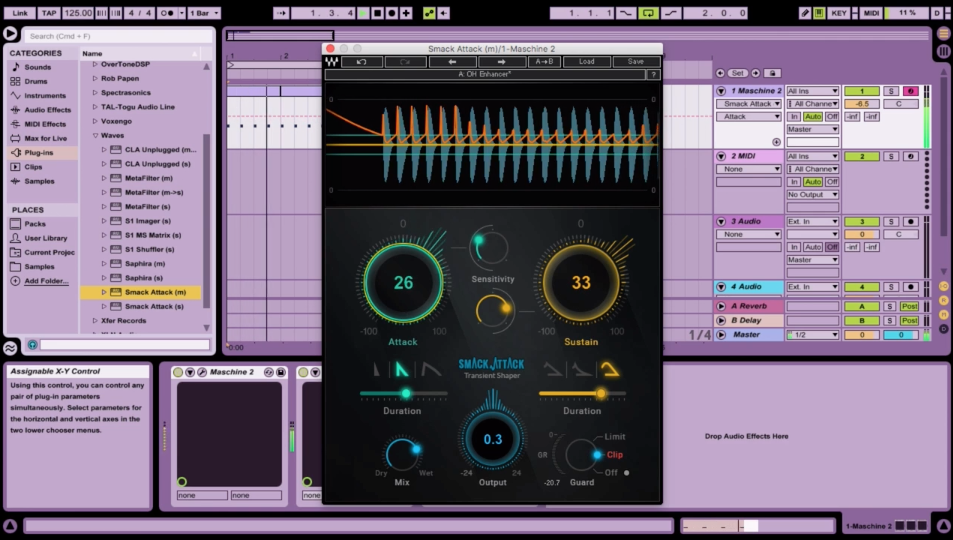Open Packs in Places
The height and width of the screenshot is (540, 953).
point(35,224)
